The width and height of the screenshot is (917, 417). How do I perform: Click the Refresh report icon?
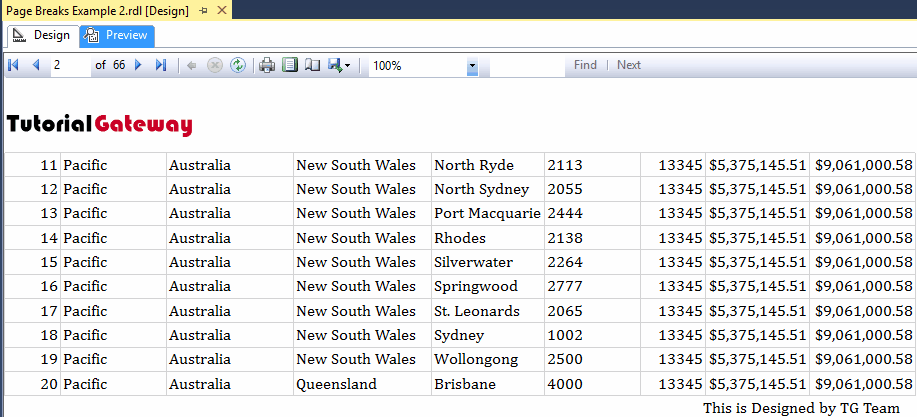[237, 65]
